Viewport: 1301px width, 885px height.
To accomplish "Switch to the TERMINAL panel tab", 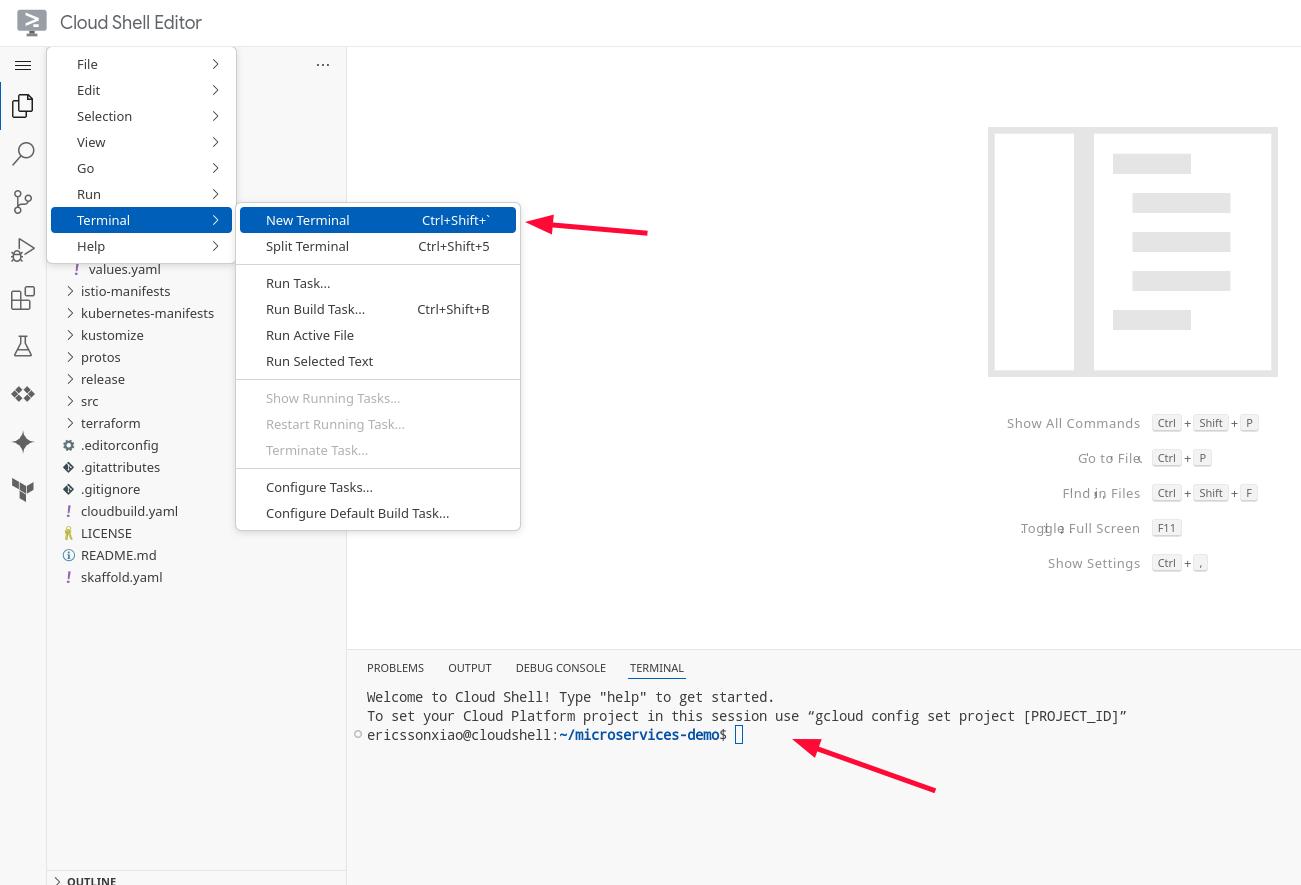I will [657, 668].
